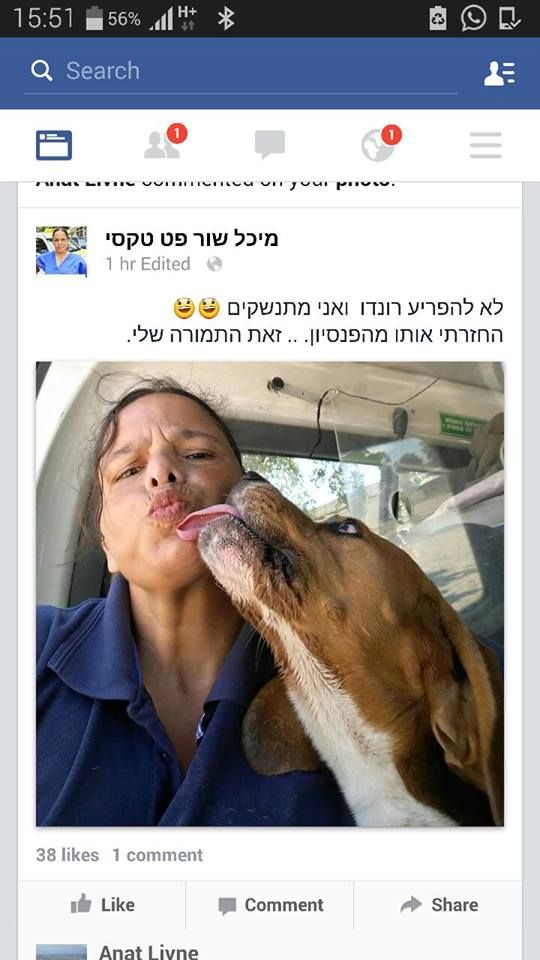Open the Messages chat bubble icon
The image size is (540, 960).
(270, 144)
